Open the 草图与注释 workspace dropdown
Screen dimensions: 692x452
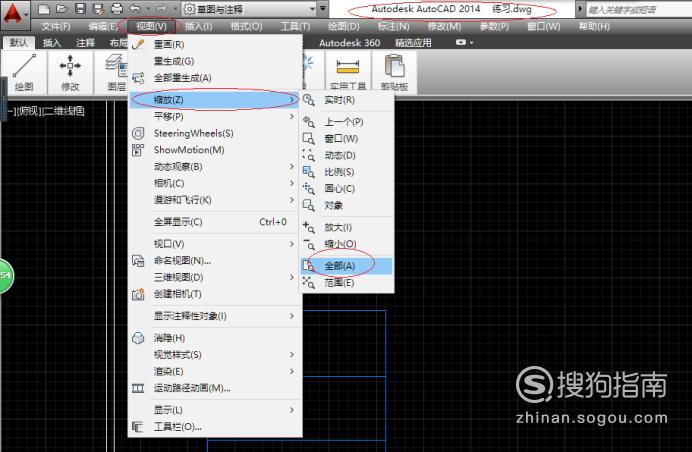point(249,9)
